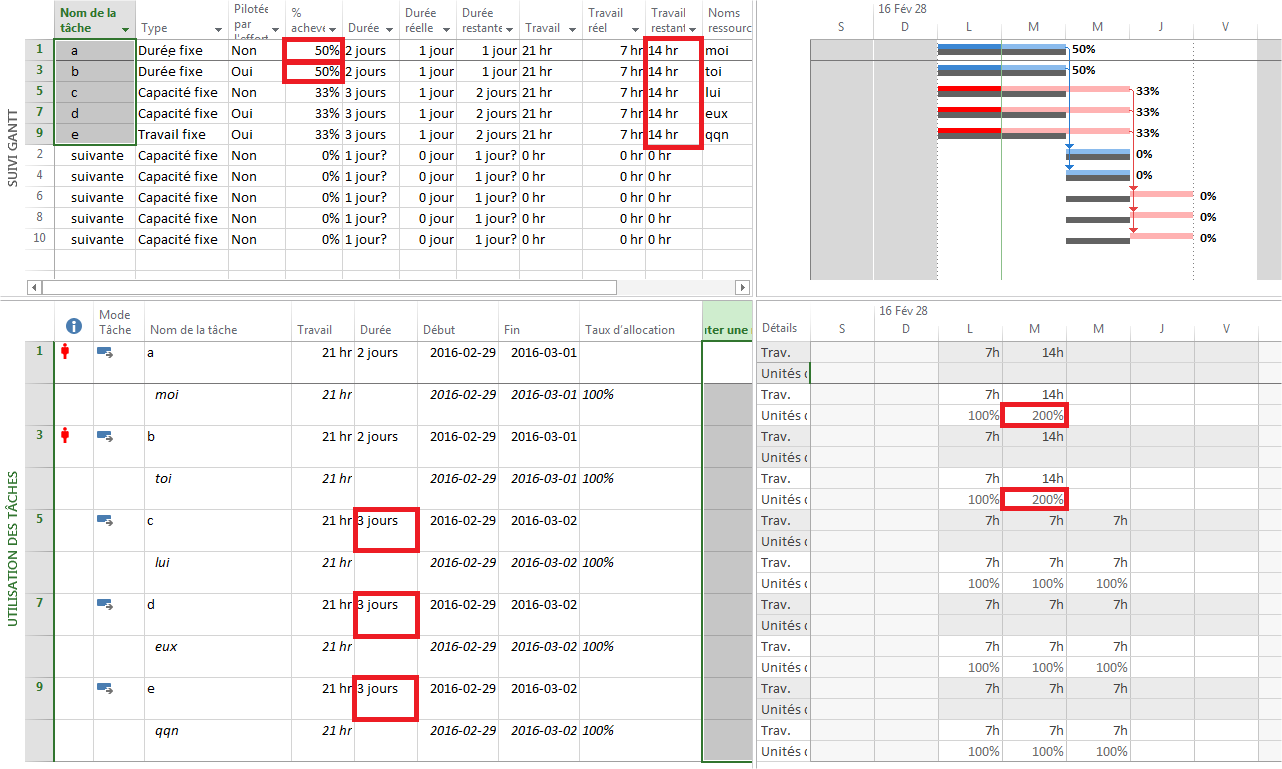1282x769 pixels.
Task: Select the 'moi' resource assignment row name
Action: point(167,395)
